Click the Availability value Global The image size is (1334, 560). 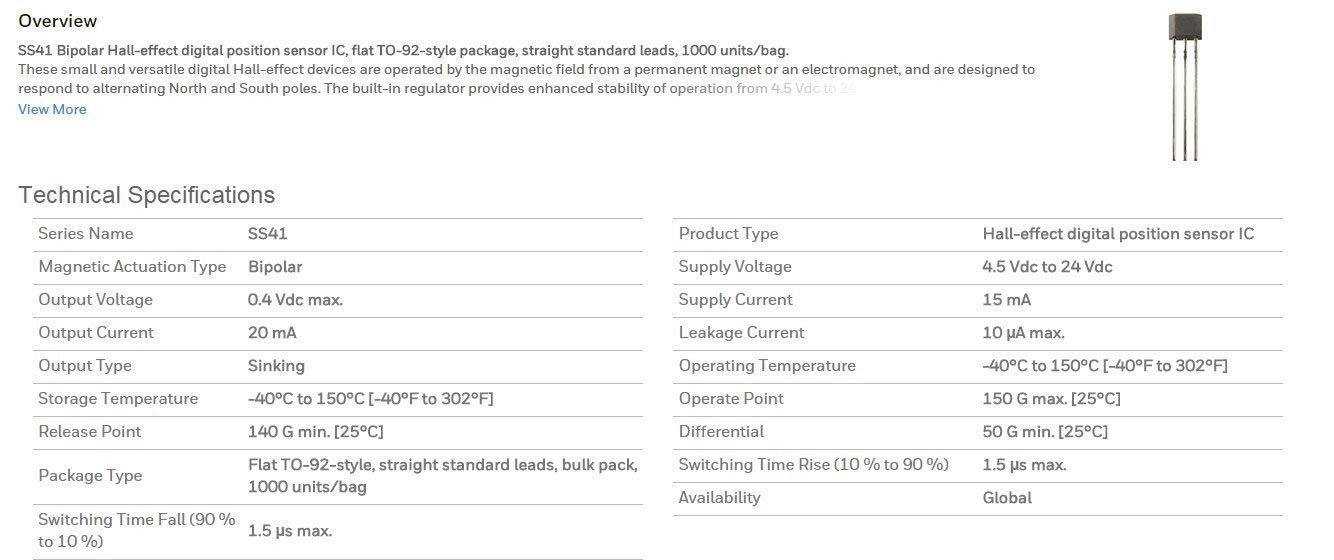pos(1007,497)
